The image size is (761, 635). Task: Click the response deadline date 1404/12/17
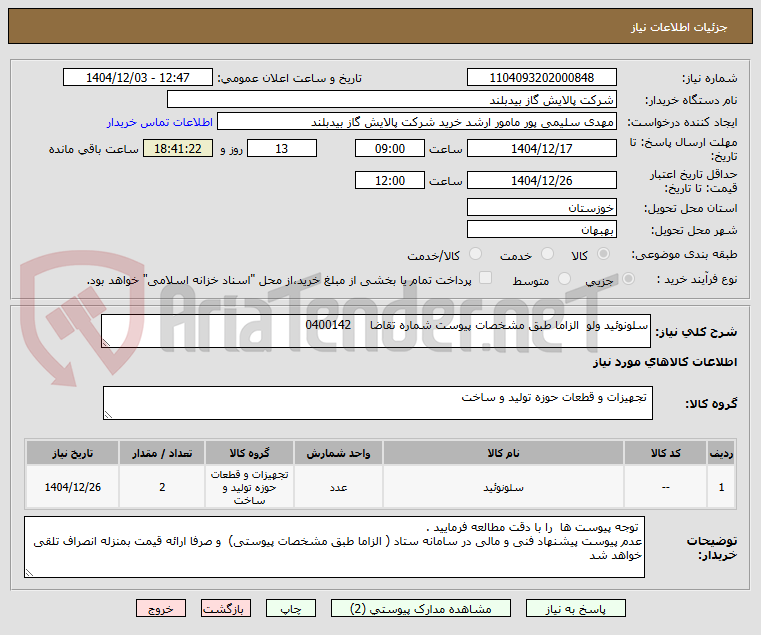point(542,148)
